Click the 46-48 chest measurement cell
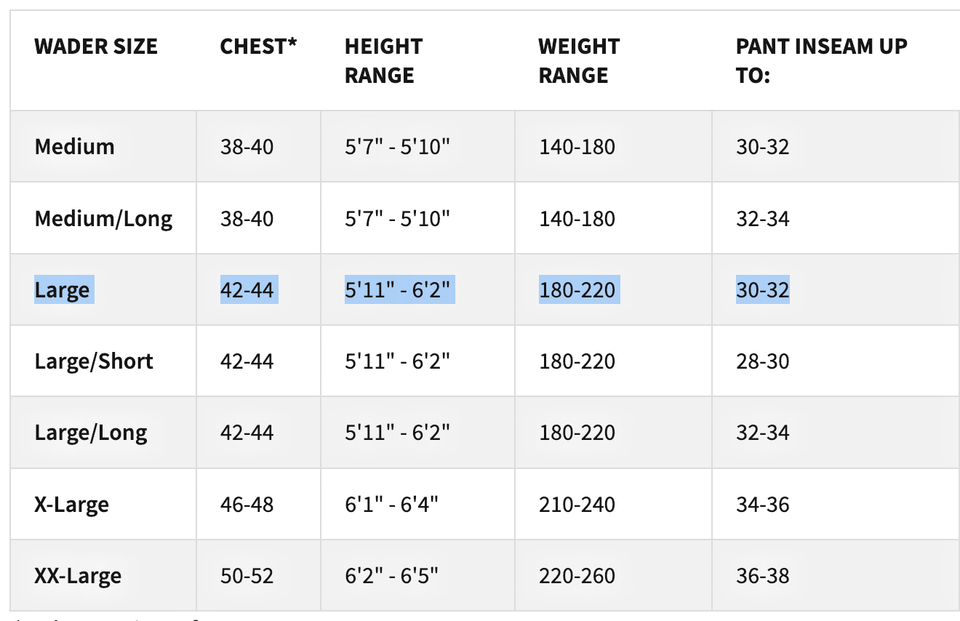 [x=247, y=505]
